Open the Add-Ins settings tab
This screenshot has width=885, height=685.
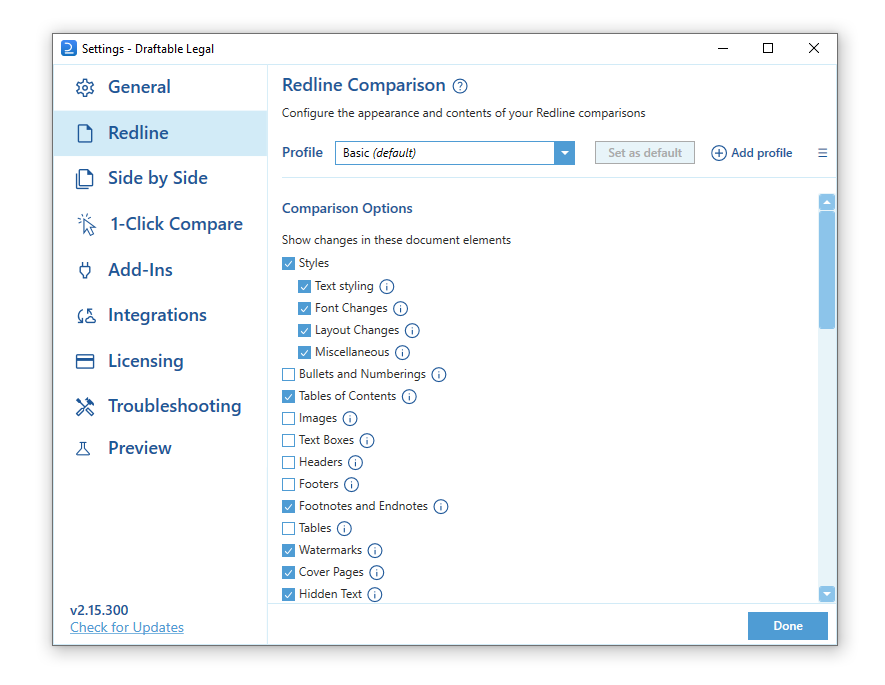point(160,270)
